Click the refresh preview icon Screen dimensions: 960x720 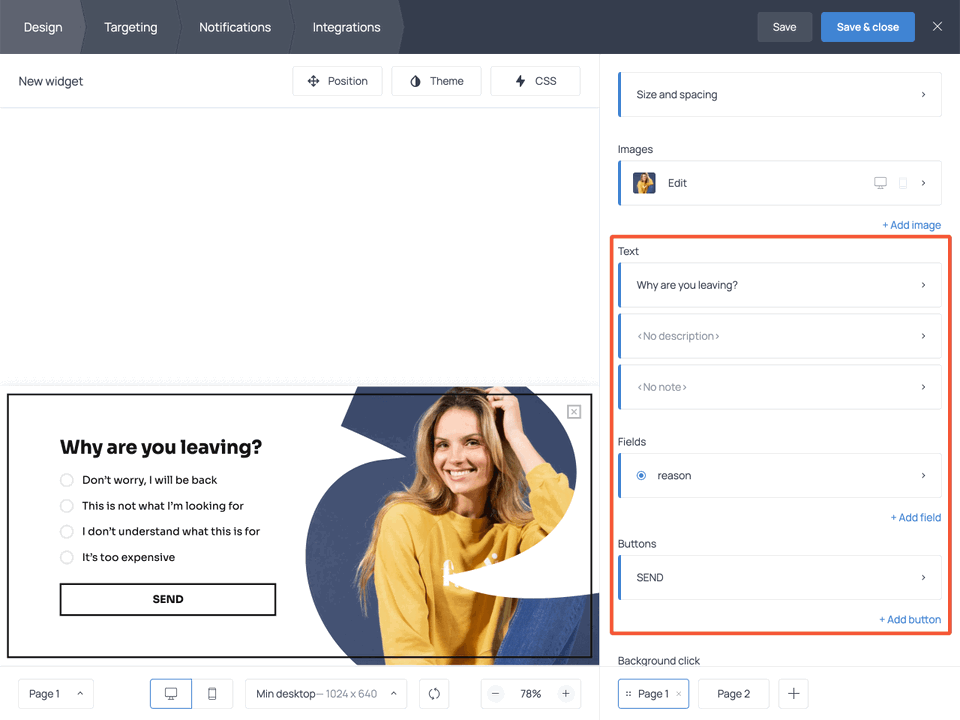433,693
